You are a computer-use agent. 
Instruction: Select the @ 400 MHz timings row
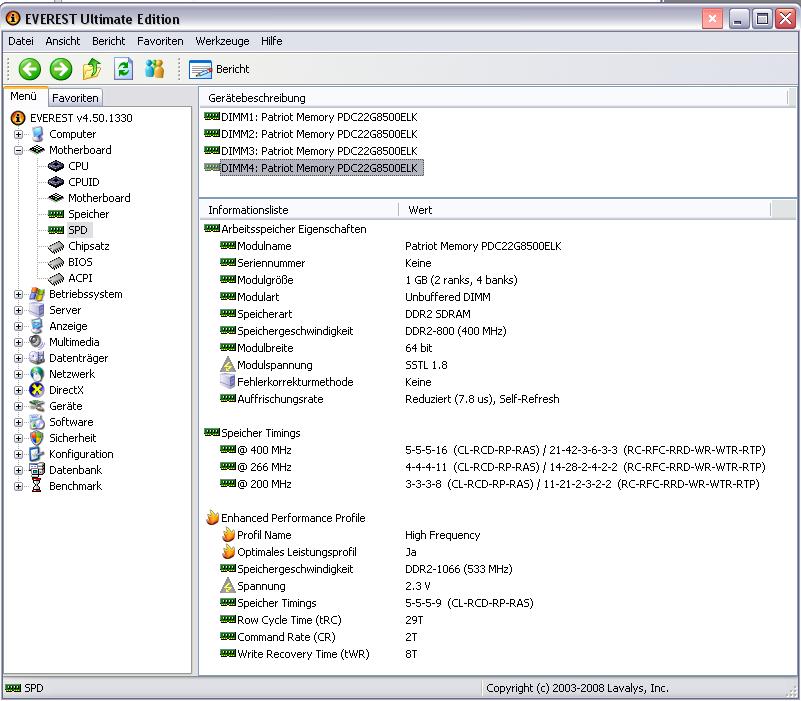492,450
